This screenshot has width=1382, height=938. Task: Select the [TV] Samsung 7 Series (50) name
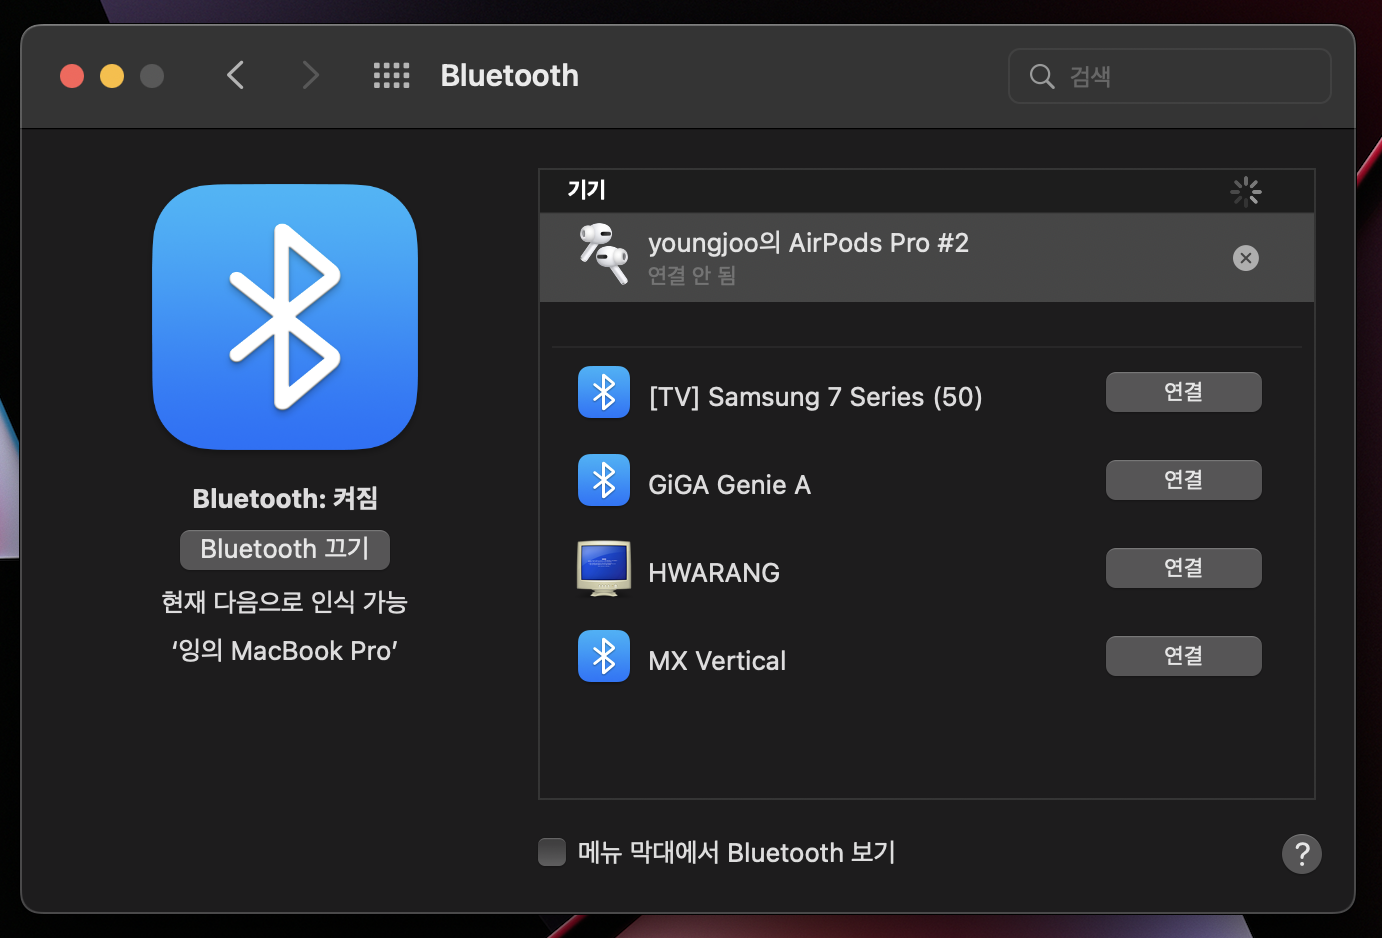pyautogui.click(x=815, y=397)
